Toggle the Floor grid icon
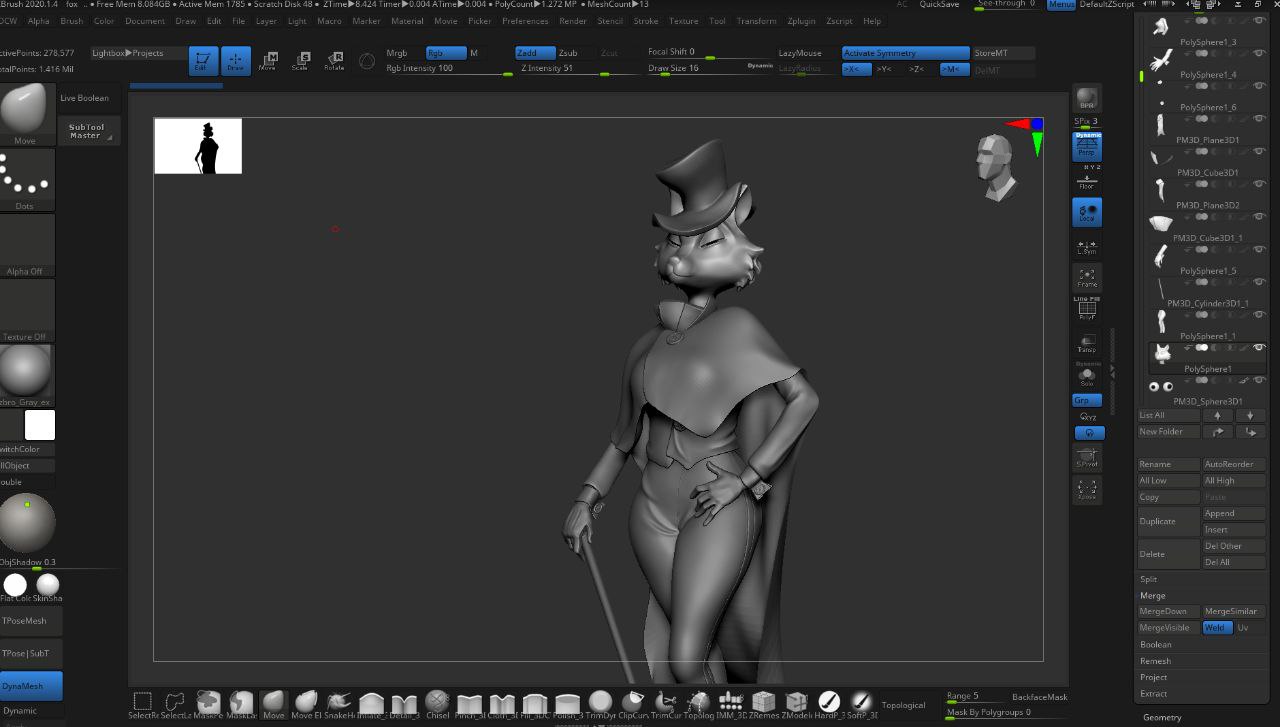This screenshot has height=727, width=1280. pos(1087,182)
